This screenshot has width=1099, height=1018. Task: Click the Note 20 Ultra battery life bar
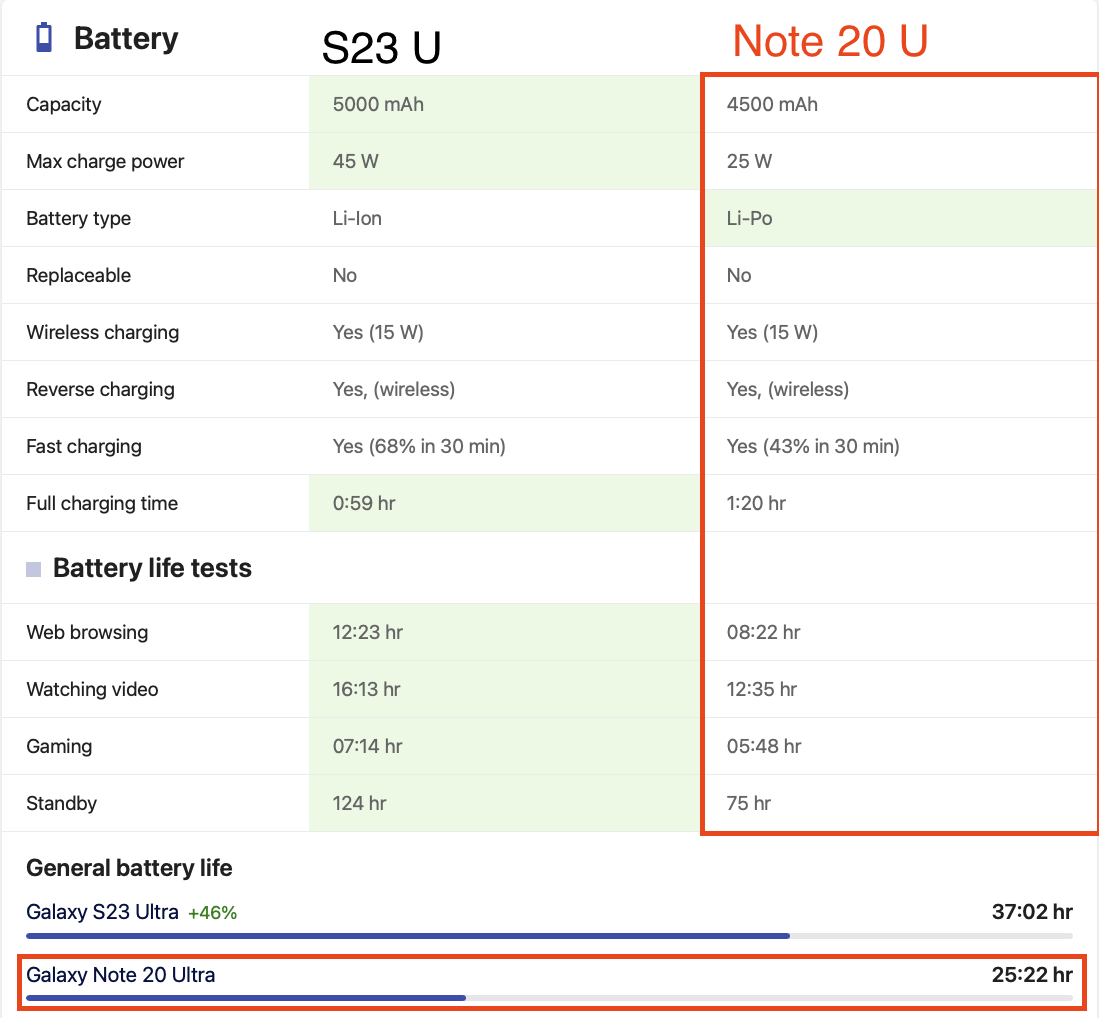pos(550,998)
